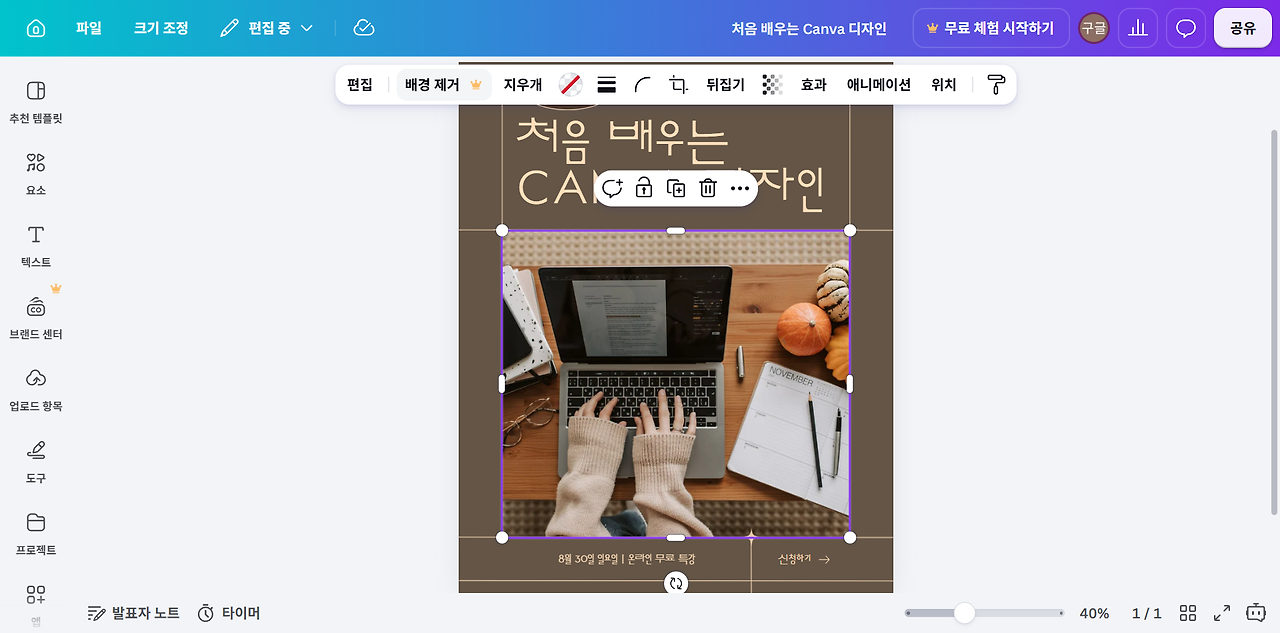The height and width of the screenshot is (633, 1280).
Task: Open the border color swatch
Action: click(x=571, y=85)
